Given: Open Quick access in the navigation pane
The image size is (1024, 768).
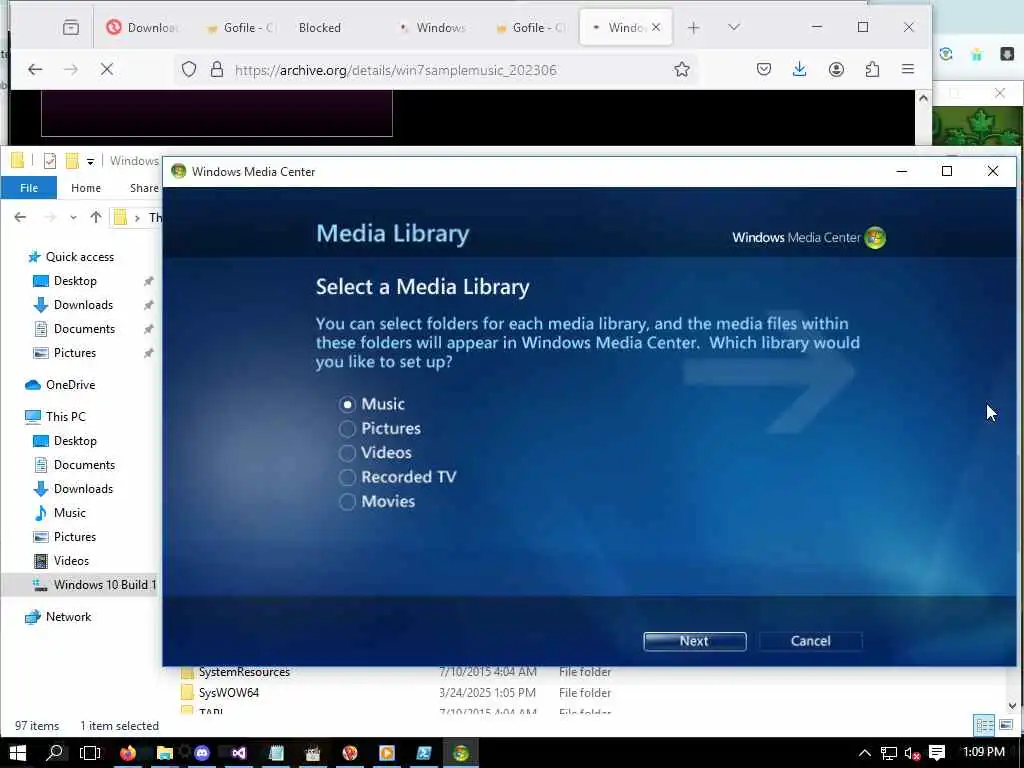Looking at the screenshot, I should pos(80,257).
